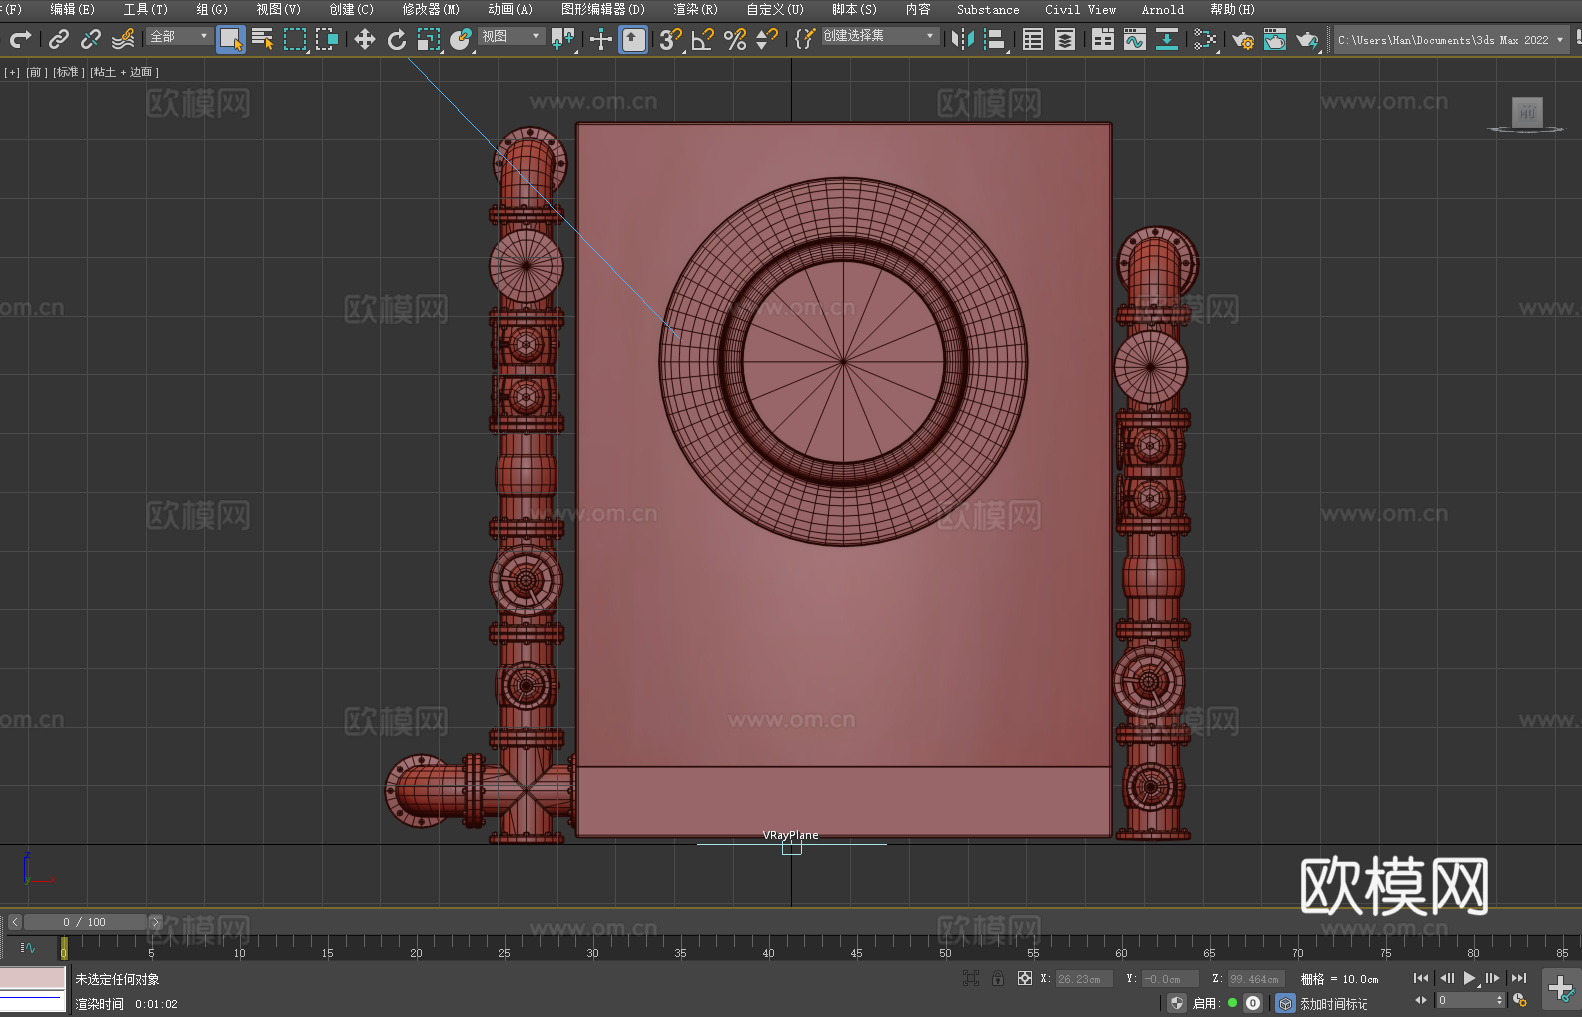Click the 0 / 100 time slider
This screenshot has height=1017, width=1582.
coord(85,922)
